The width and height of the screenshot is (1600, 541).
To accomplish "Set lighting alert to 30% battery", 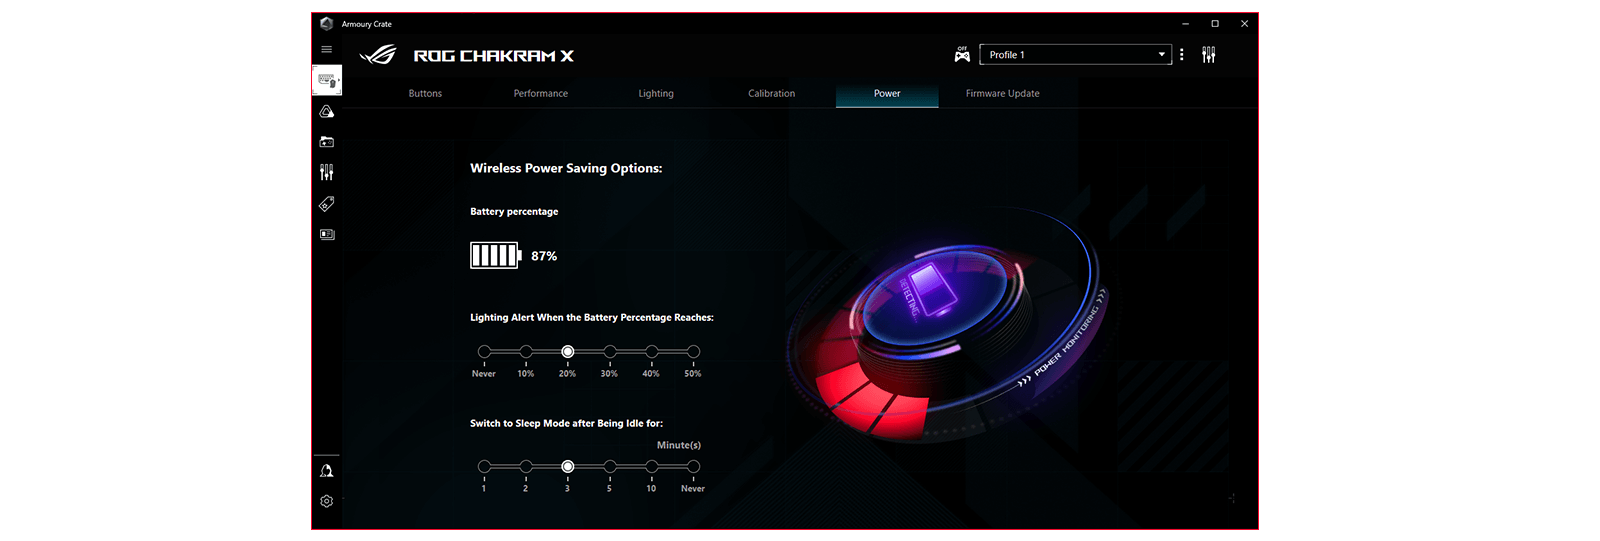I will pyautogui.click(x=610, y=352).
